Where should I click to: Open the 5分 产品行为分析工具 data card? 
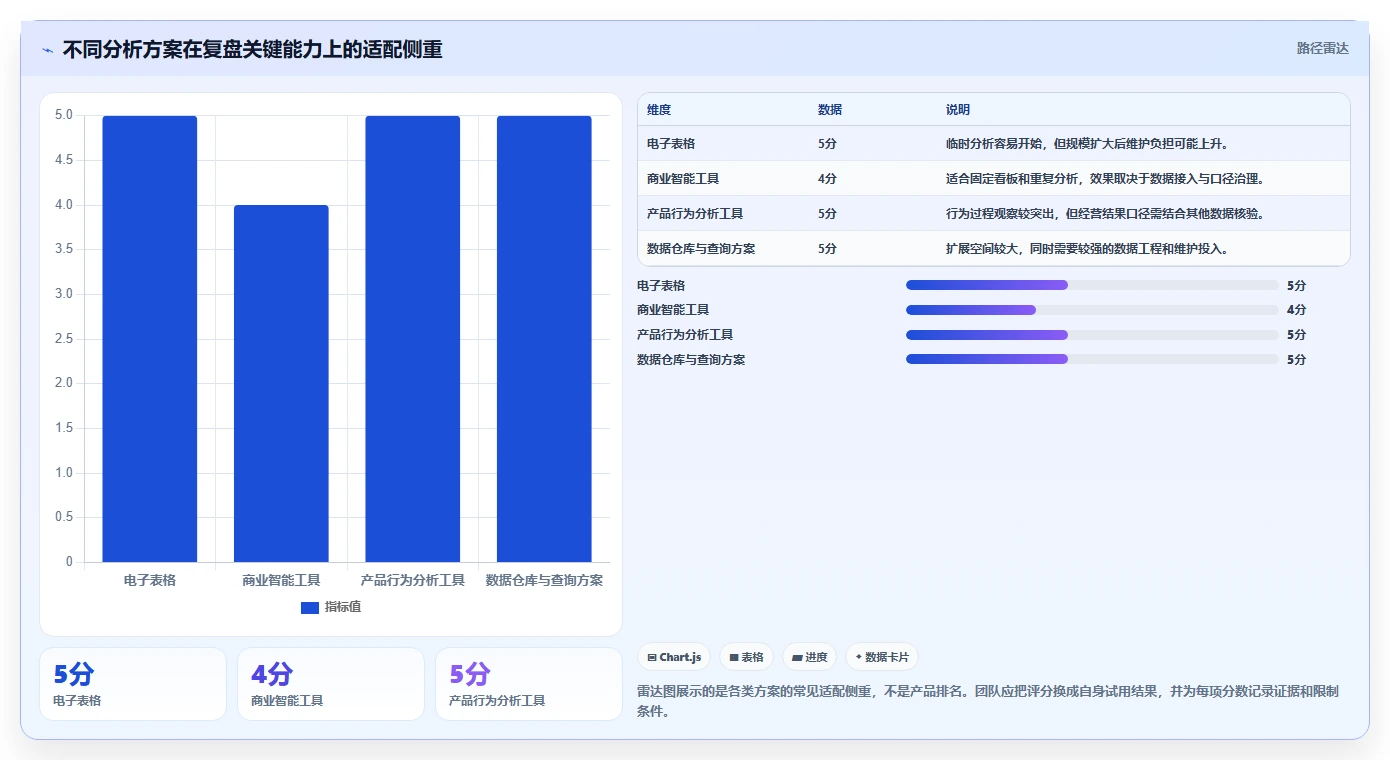point(529,684)
